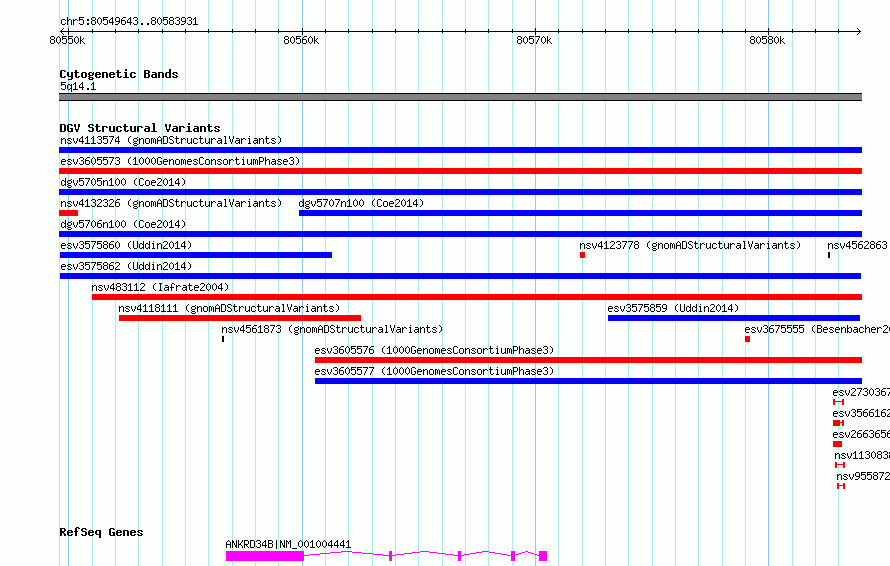The width and height of the screenshot is (890, 566).
Task: Select the esv3575859 (Uddin2014) blue bar
Action: pyautogui.click(x=734, y=318)
